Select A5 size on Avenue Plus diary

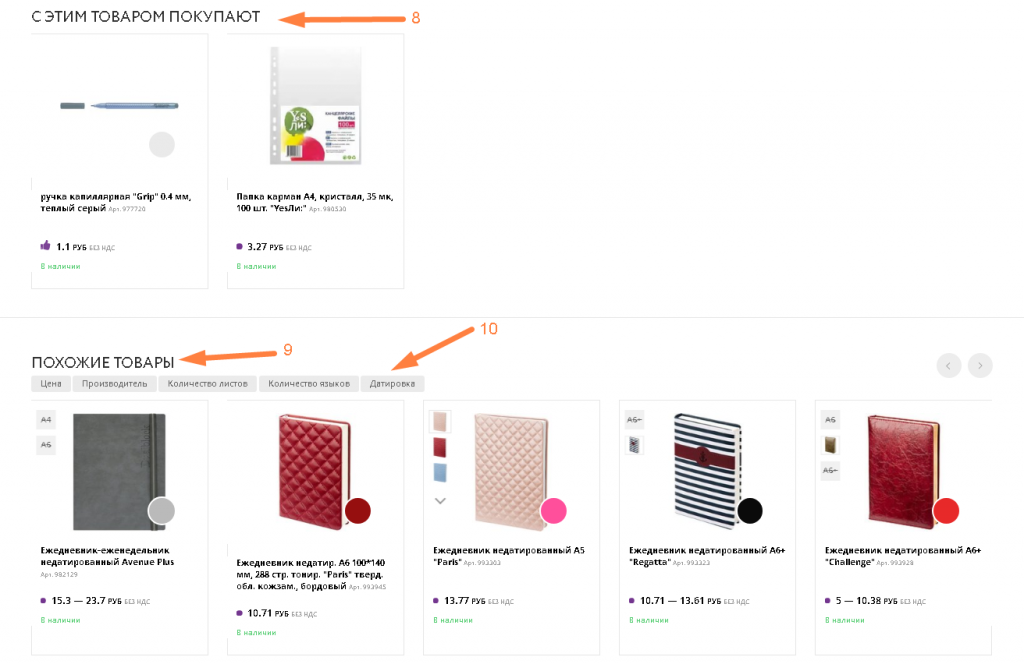click(x=46, y=445)
